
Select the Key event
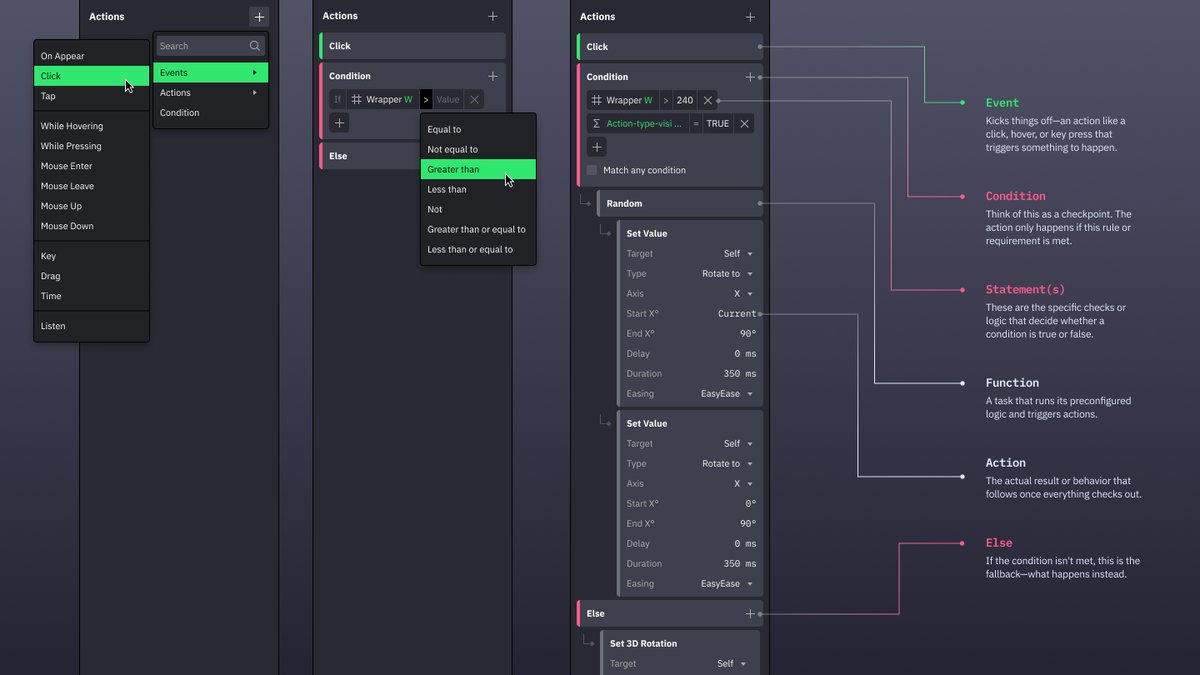tap(92, 256)
